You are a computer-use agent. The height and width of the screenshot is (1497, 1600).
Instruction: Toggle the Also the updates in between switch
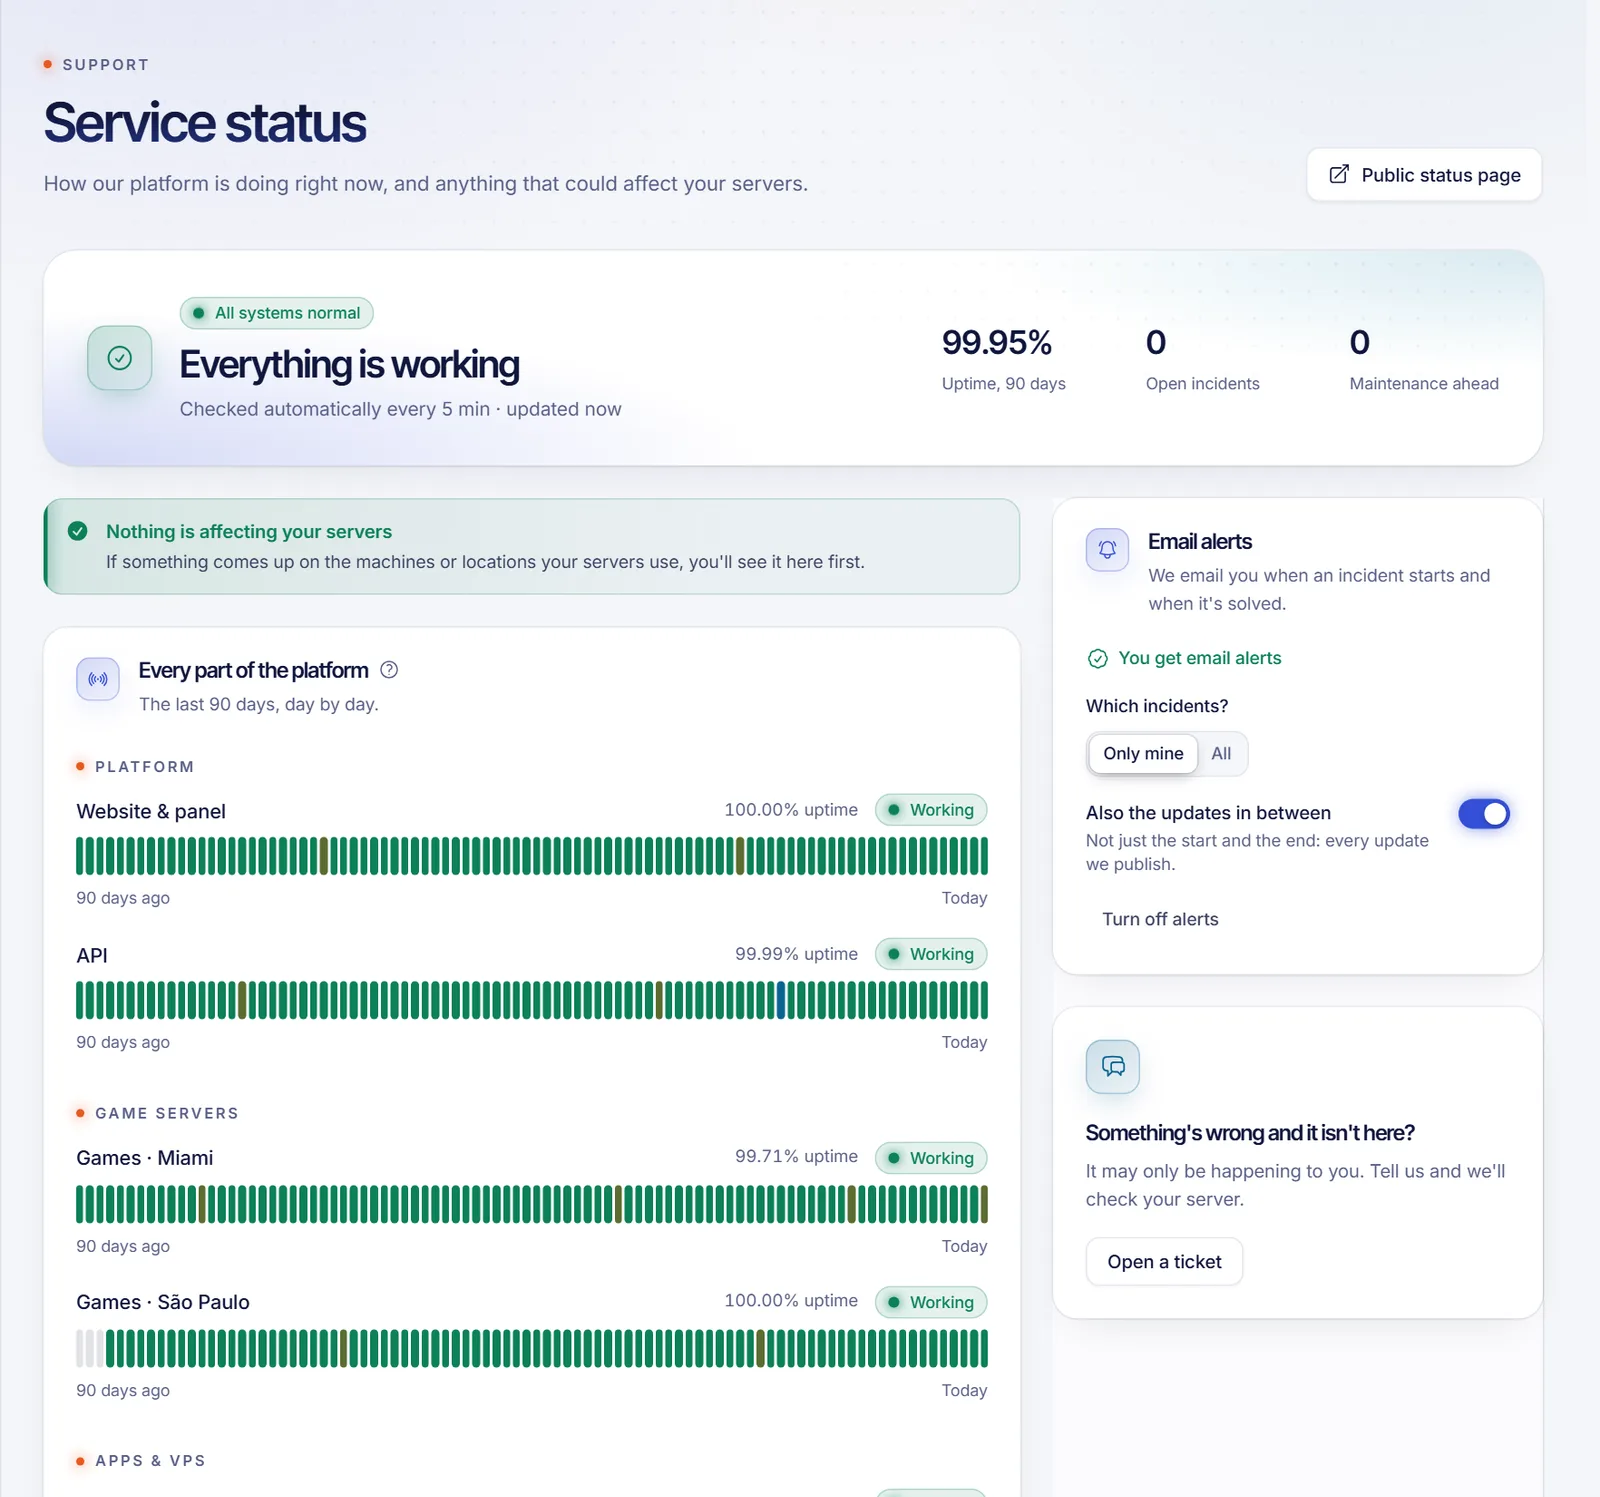[1484, 814]
